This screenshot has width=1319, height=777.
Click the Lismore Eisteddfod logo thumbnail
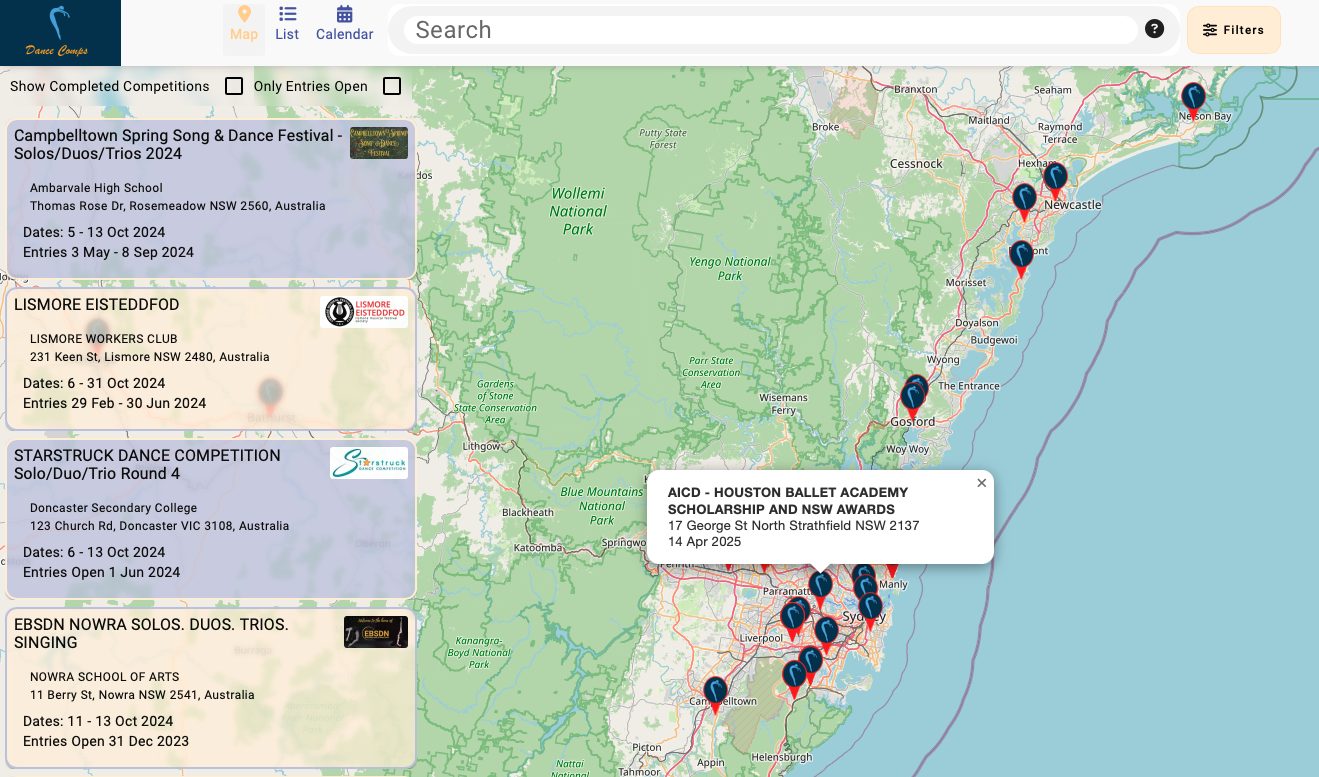pos(364,312)
